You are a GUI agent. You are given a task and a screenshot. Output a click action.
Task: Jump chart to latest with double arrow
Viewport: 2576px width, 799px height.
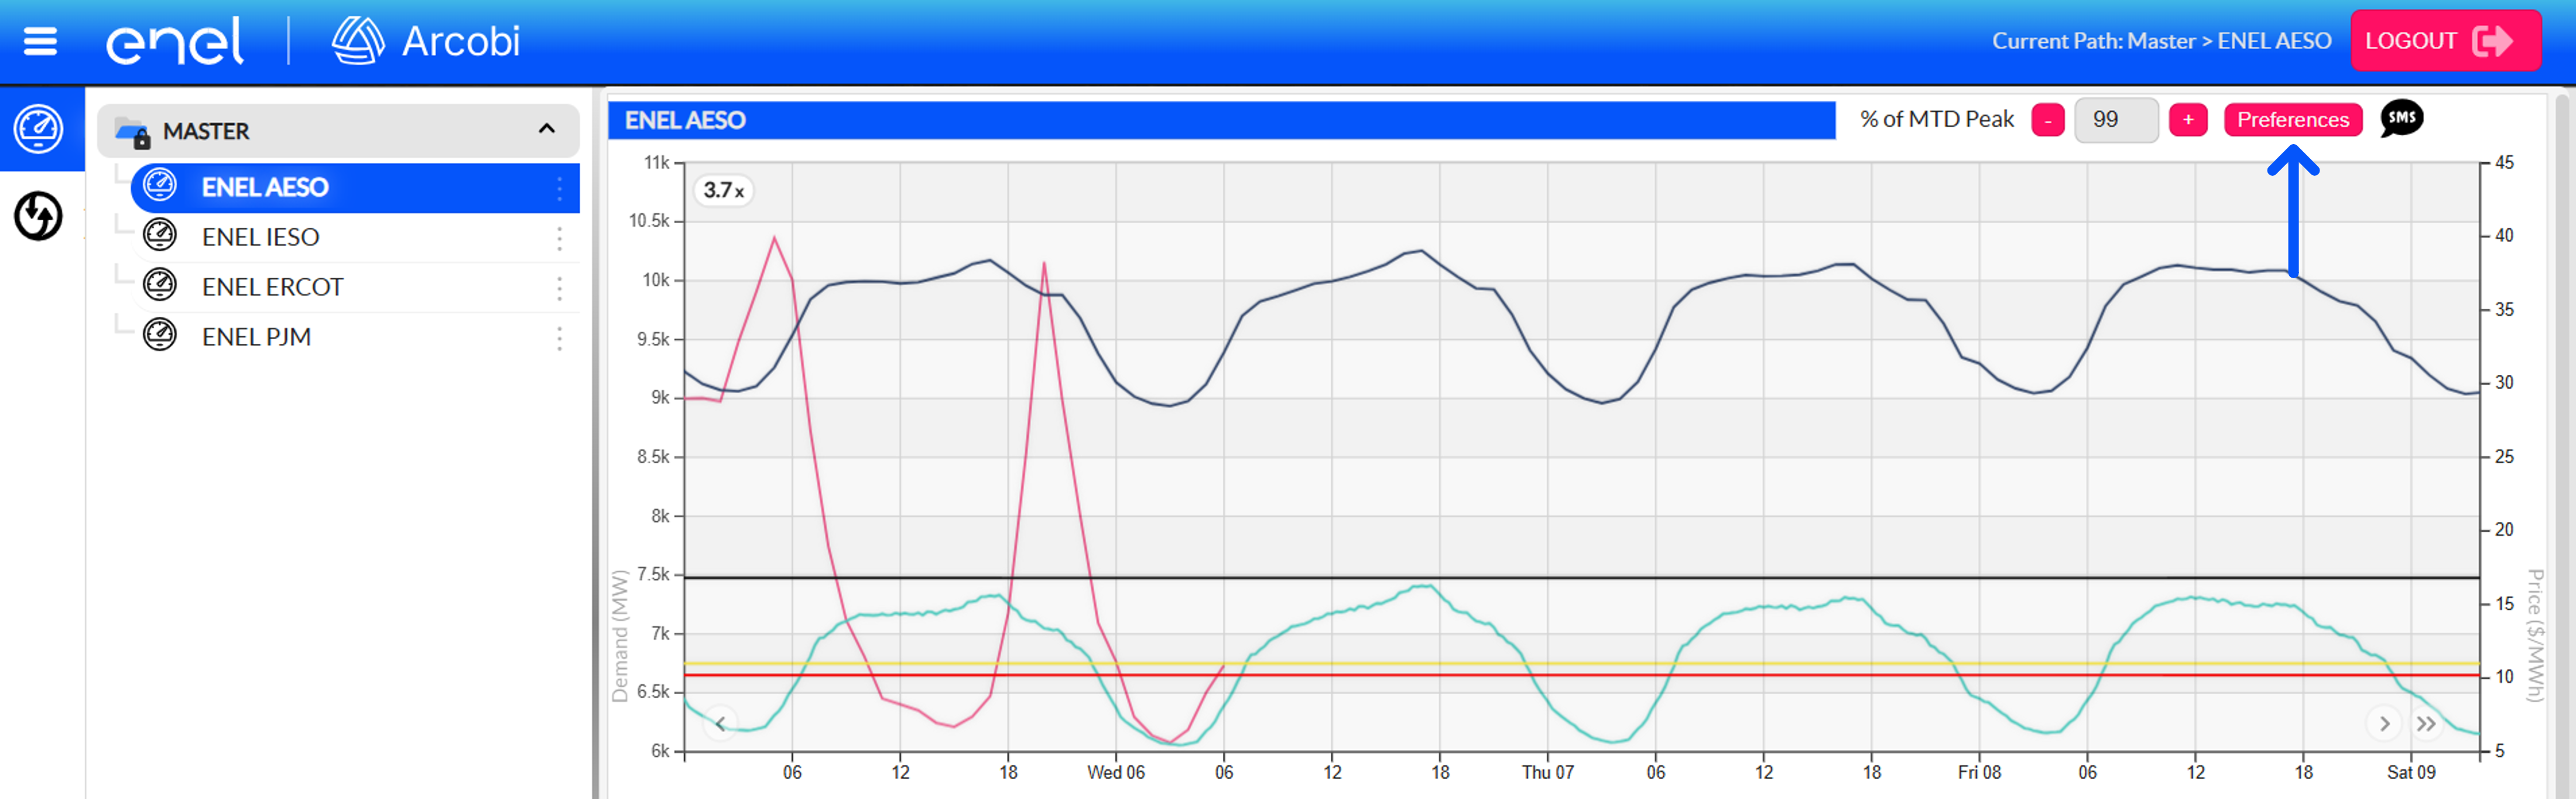coord(2425,724)
